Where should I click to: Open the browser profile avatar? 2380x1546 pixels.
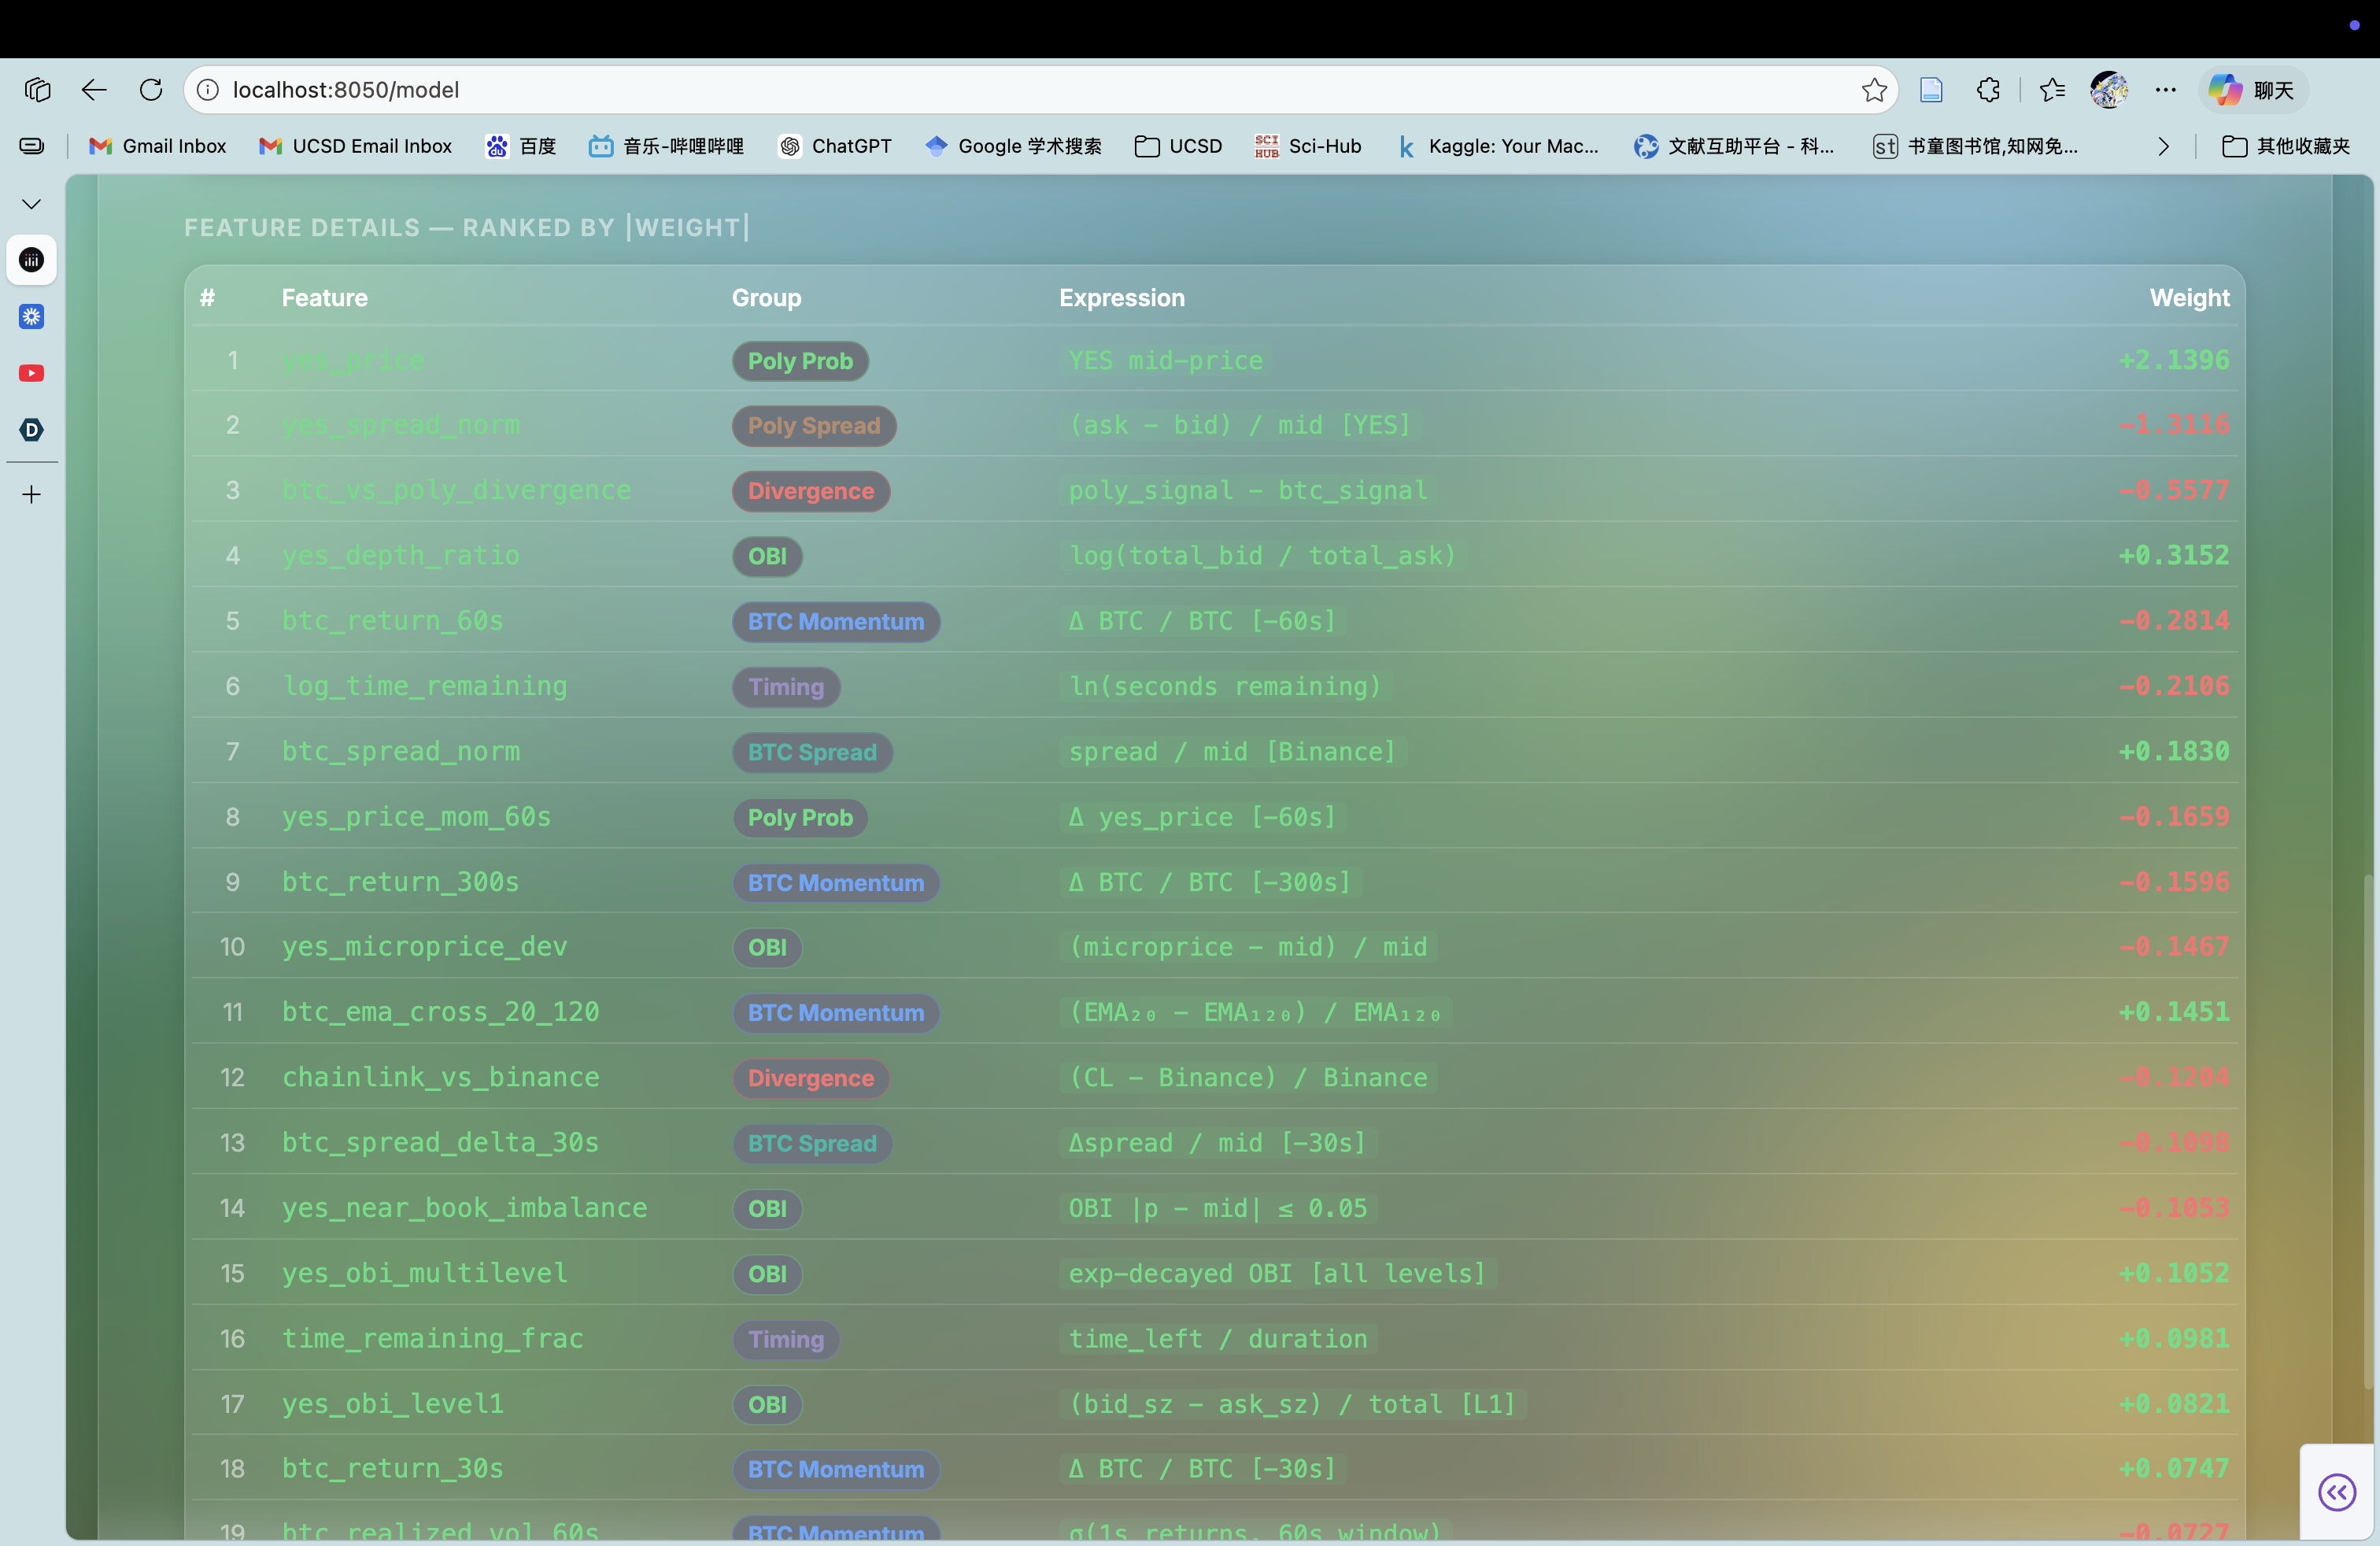(2109, 90)
